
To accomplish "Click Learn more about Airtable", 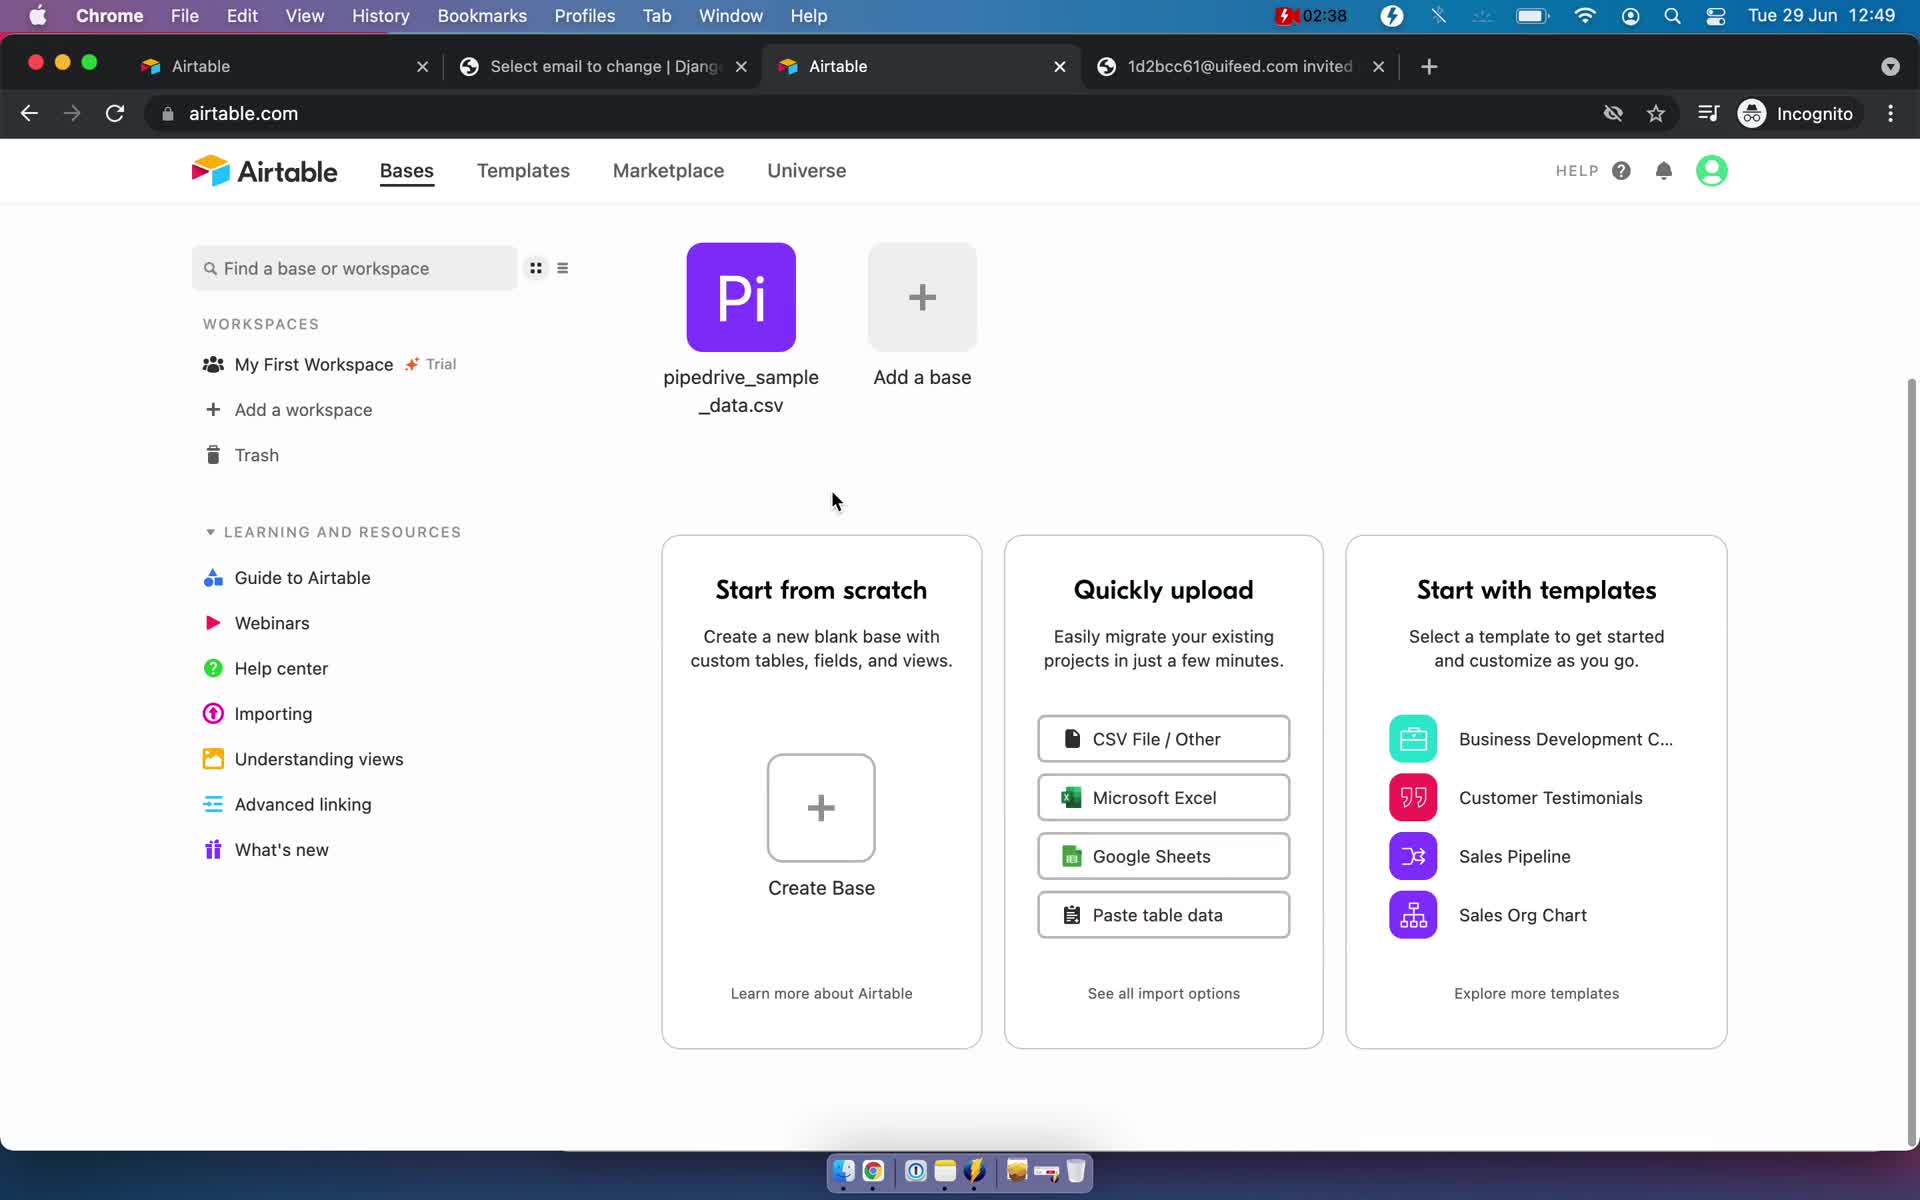I will [821, 993].
